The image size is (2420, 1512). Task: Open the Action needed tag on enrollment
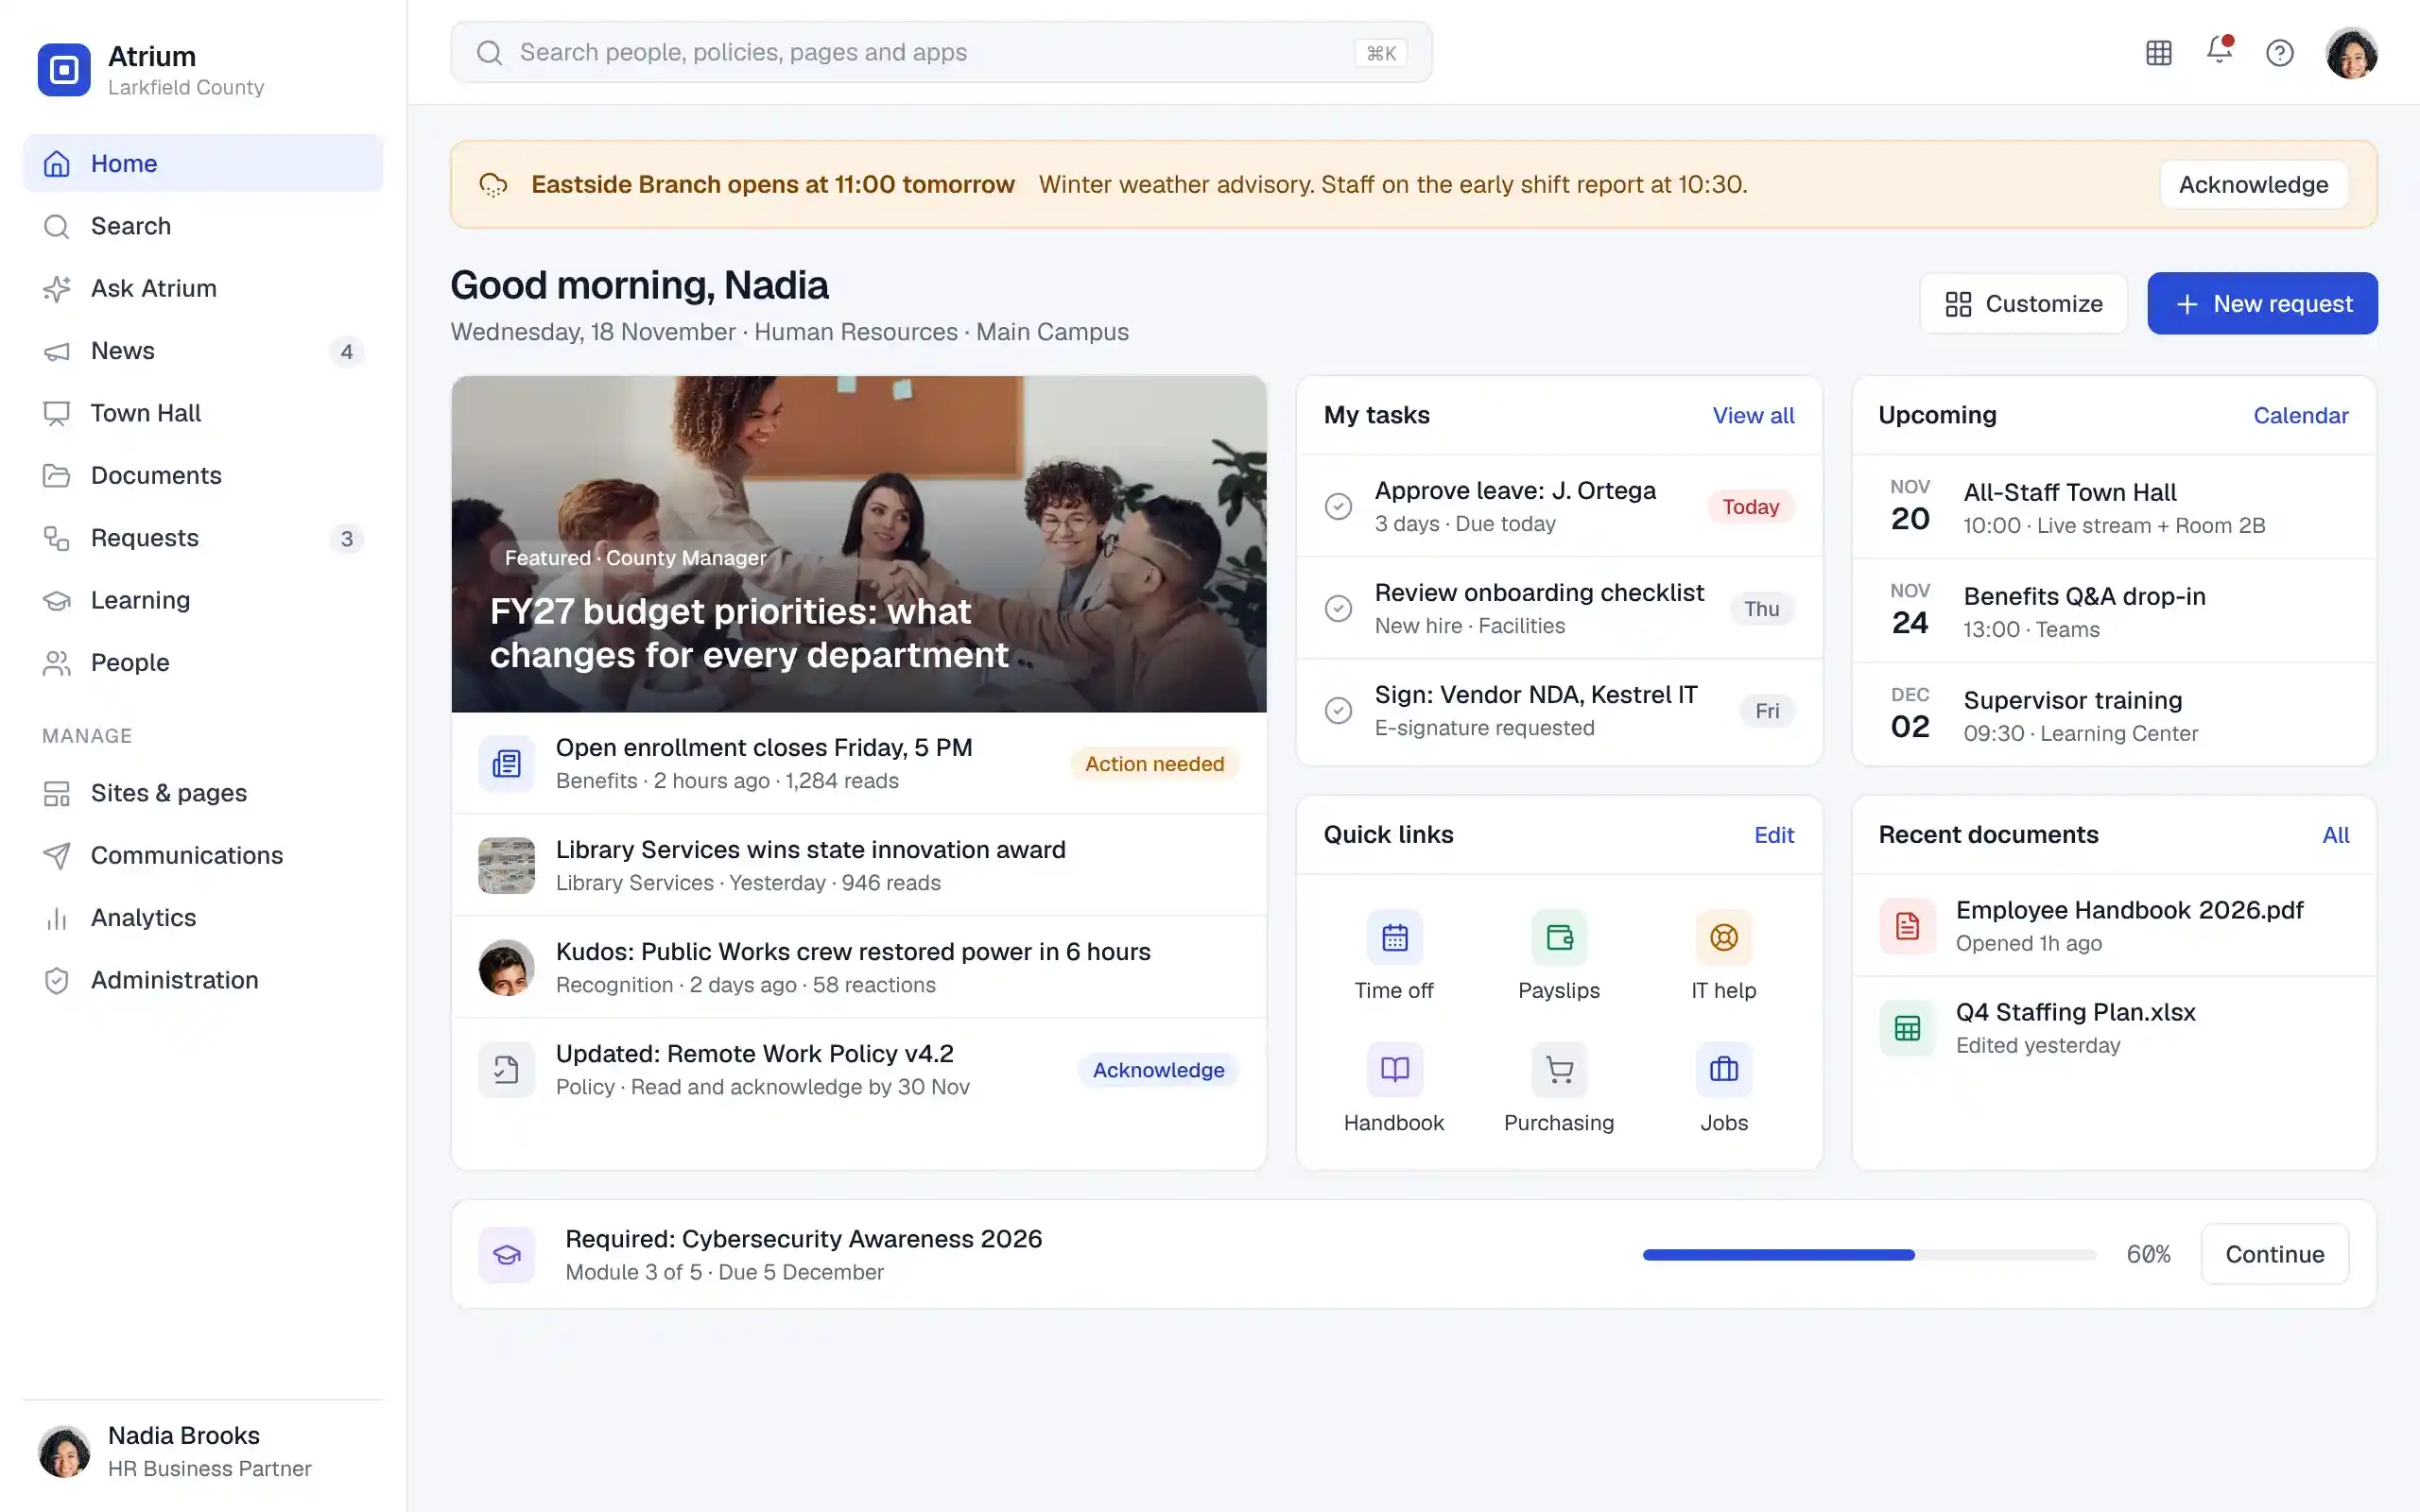[1154, 764]
